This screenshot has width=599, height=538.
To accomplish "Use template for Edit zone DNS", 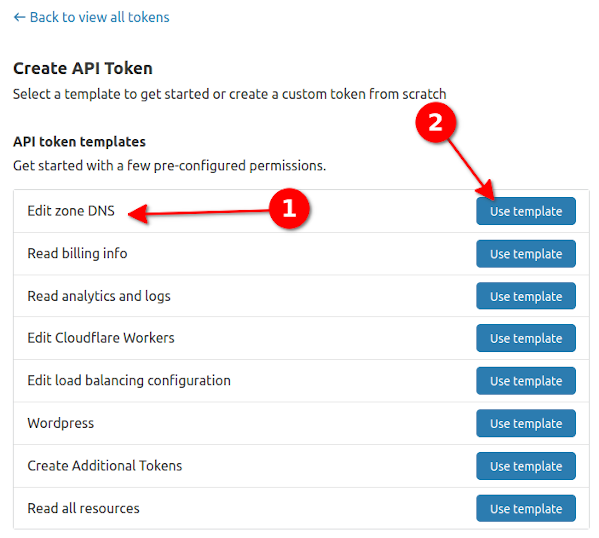I will pyautogui.click(x=526, y=211).
